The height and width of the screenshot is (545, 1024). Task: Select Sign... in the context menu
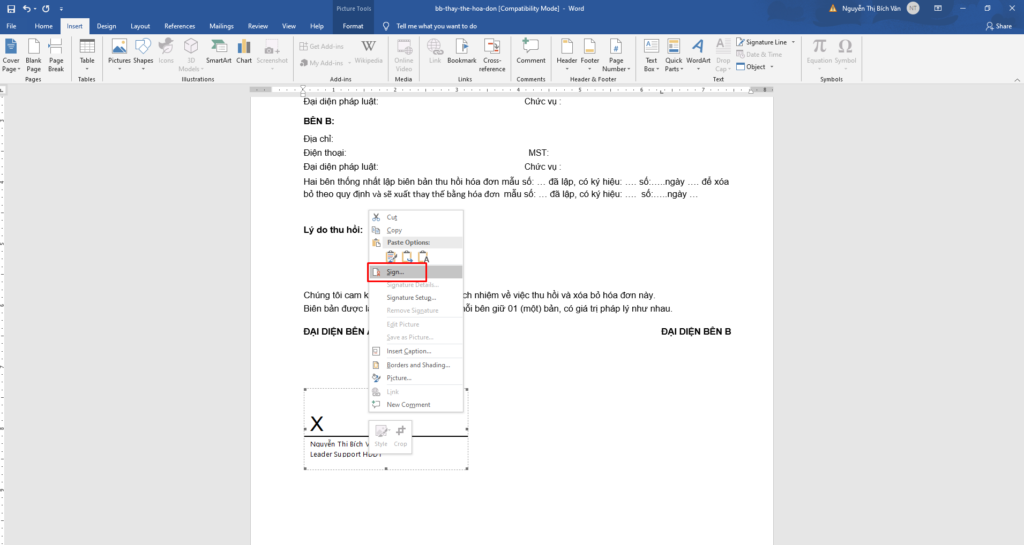tap(396, 272)
